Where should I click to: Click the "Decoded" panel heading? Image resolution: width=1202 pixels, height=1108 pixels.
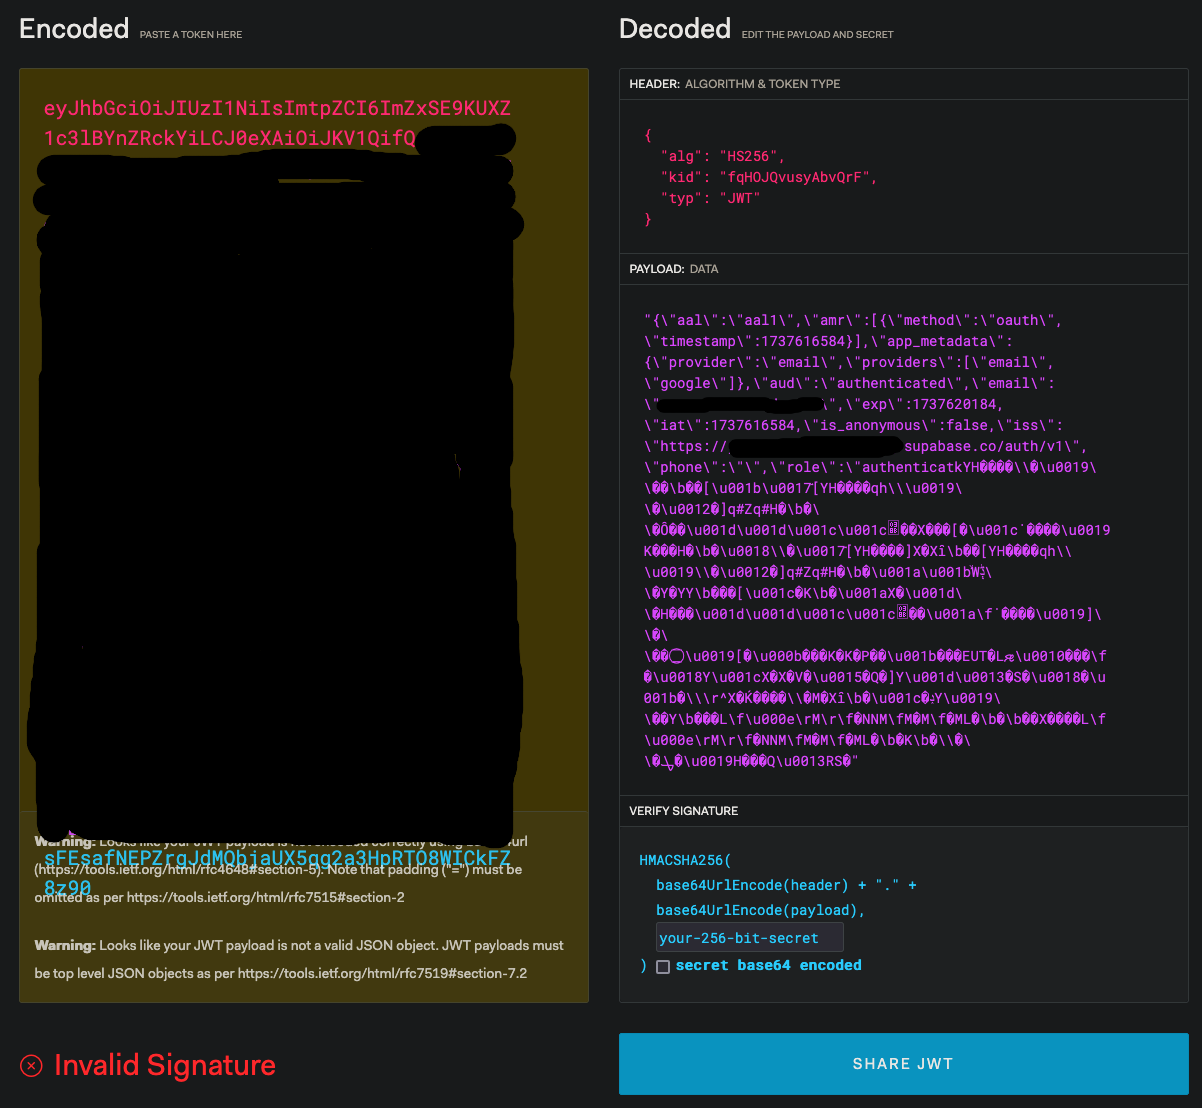(675, 28)
